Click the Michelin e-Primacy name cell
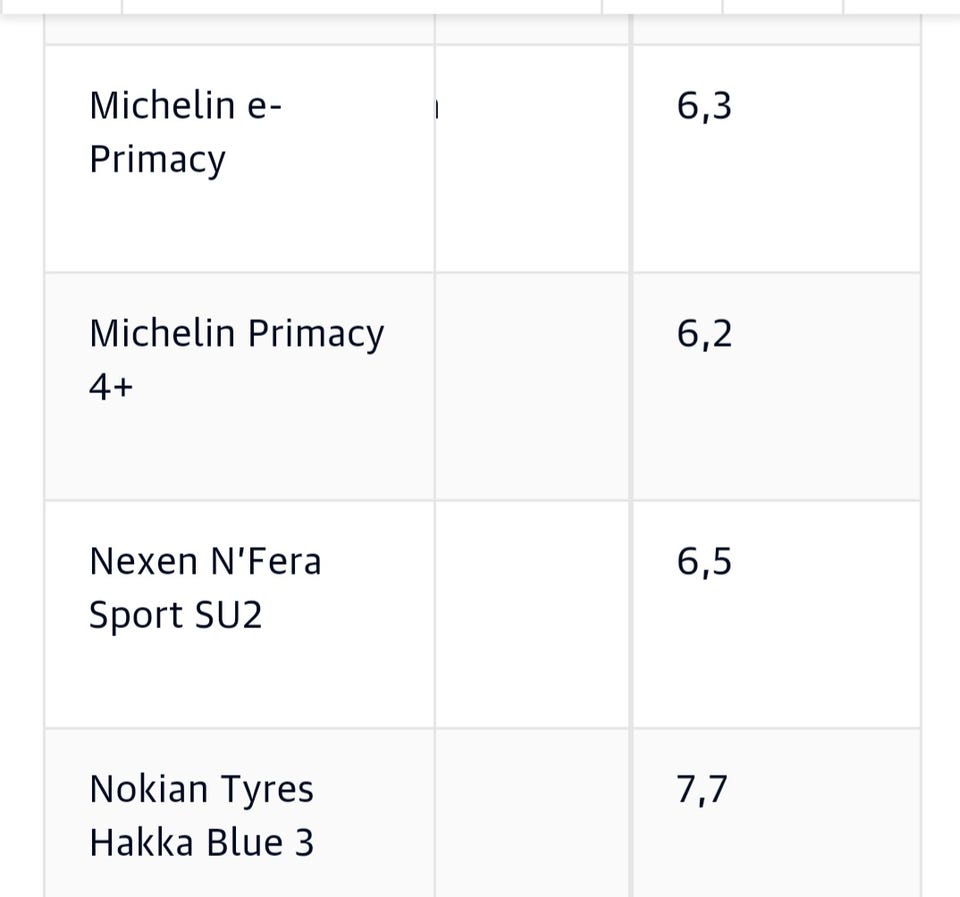Image resolution: width=960 pixels, height=897 pixels. (239, 157)
